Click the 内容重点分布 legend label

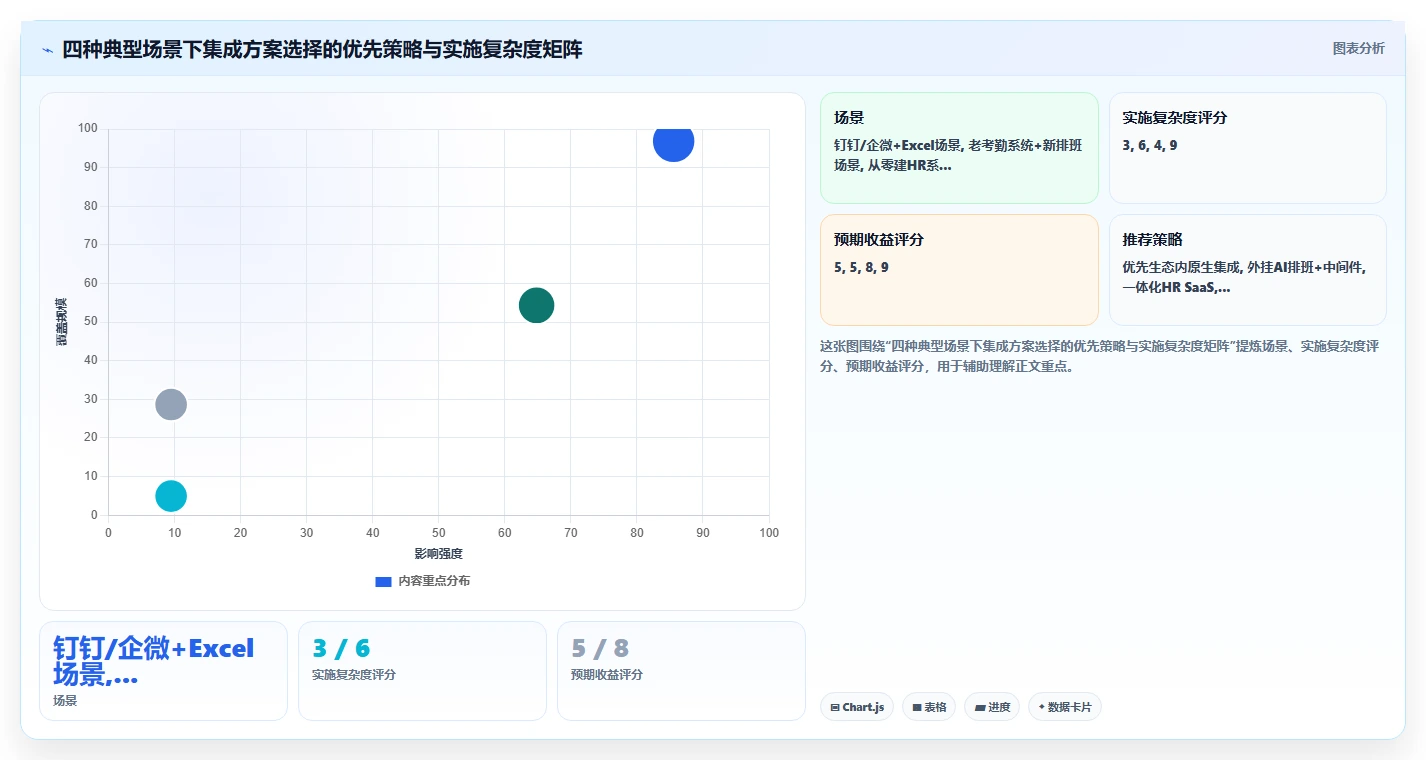pos(434,581)
